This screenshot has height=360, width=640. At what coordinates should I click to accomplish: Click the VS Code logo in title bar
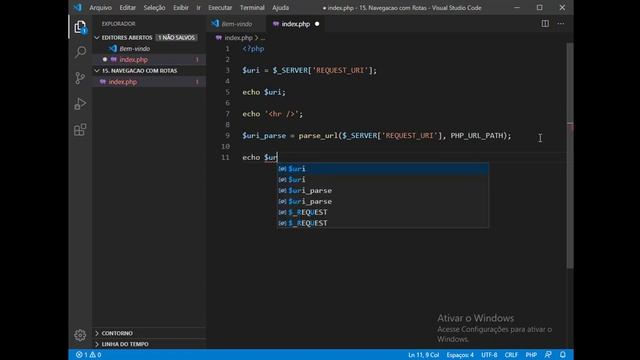tap(78, 7)
